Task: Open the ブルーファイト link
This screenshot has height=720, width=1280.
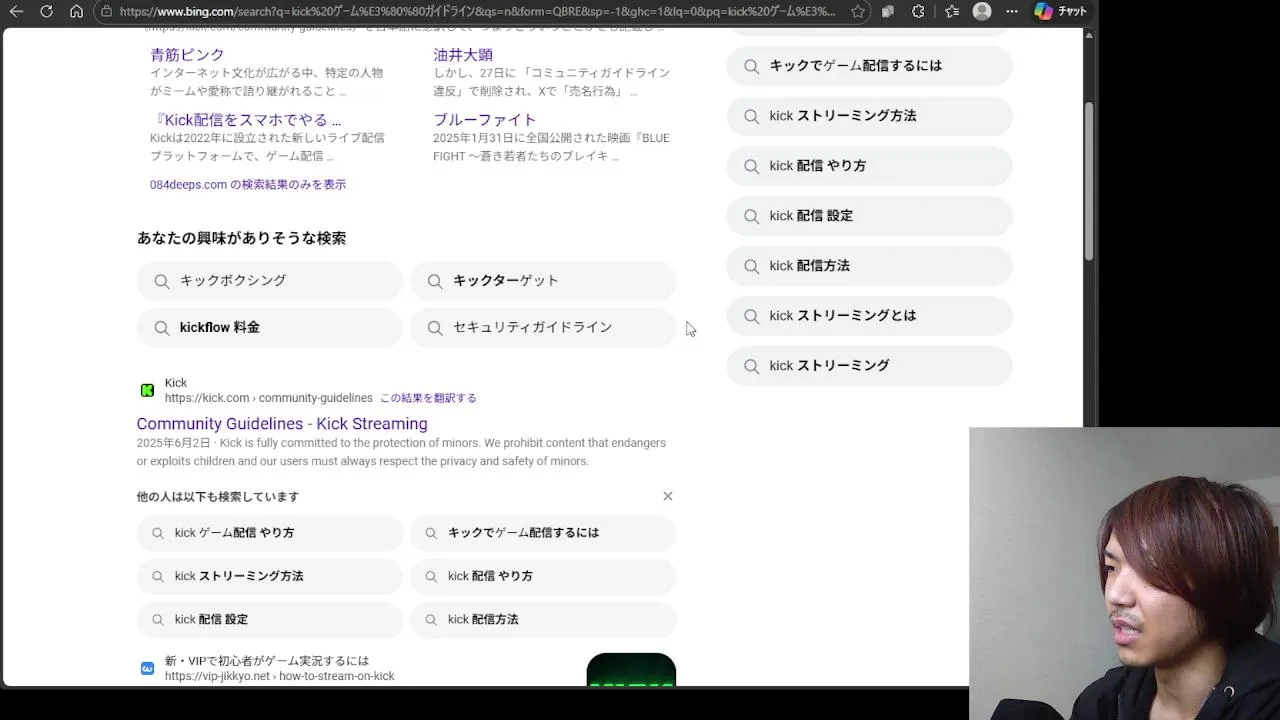Action: pos(485,120)
